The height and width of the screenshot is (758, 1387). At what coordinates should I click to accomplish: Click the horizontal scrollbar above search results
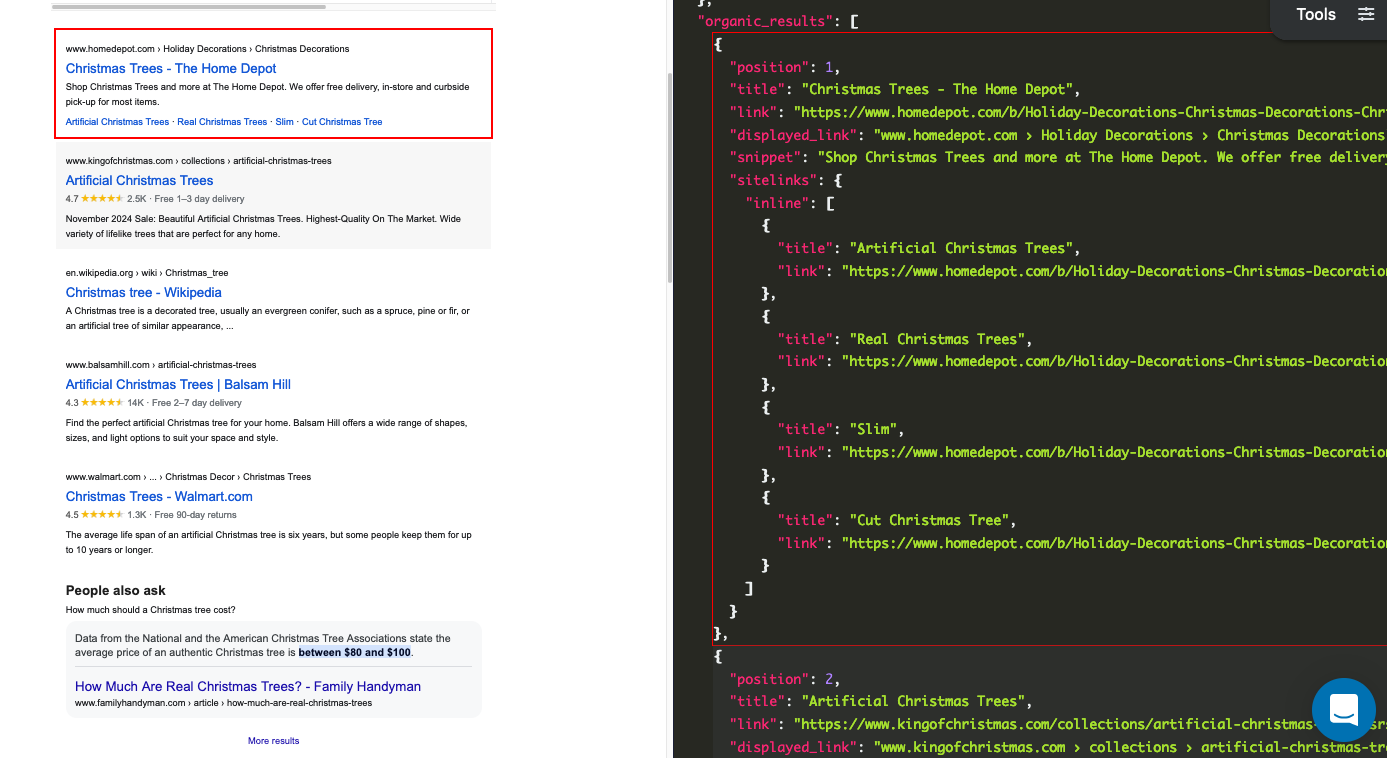coord(189,6)
